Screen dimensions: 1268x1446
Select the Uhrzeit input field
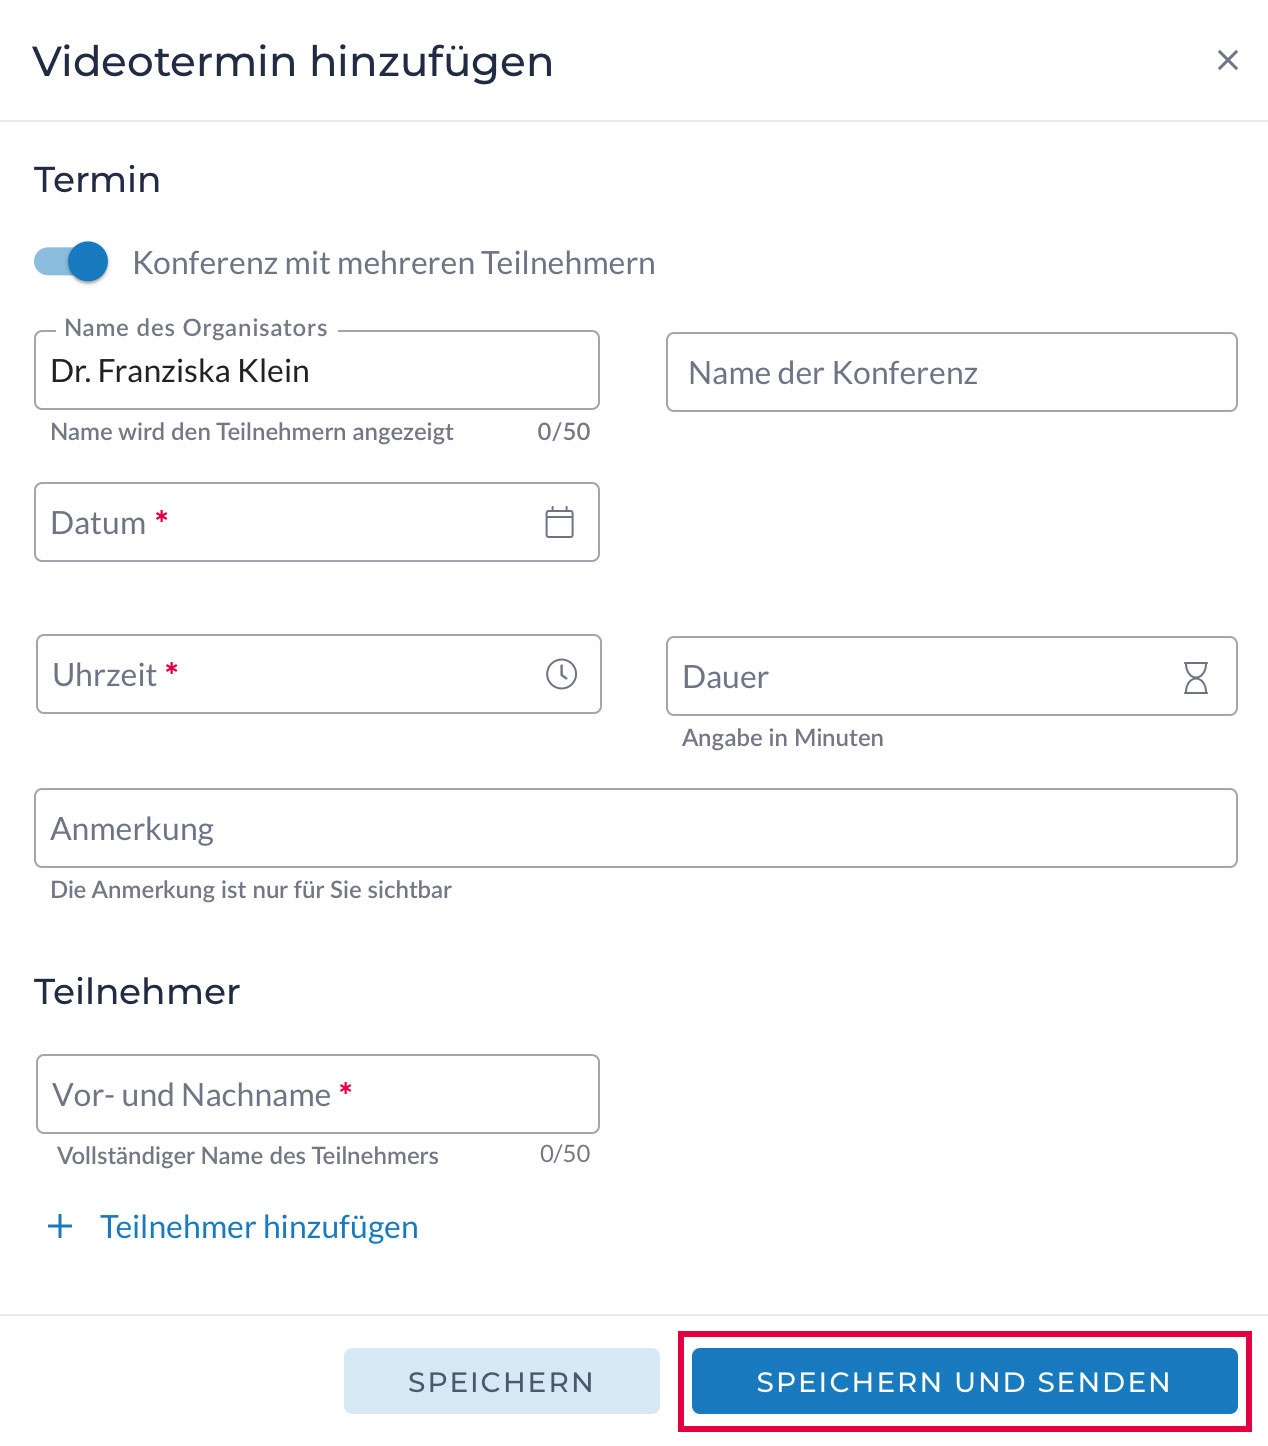(290, 674)
